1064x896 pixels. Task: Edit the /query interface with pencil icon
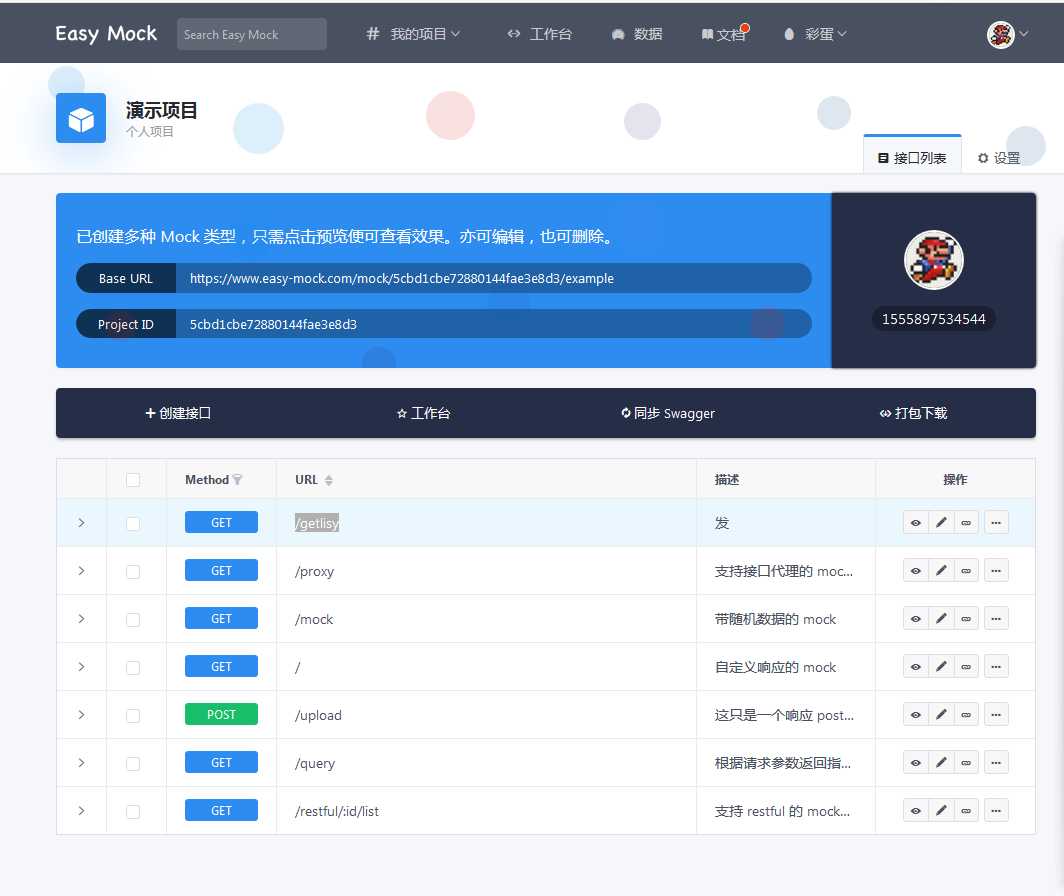(940, 763)
